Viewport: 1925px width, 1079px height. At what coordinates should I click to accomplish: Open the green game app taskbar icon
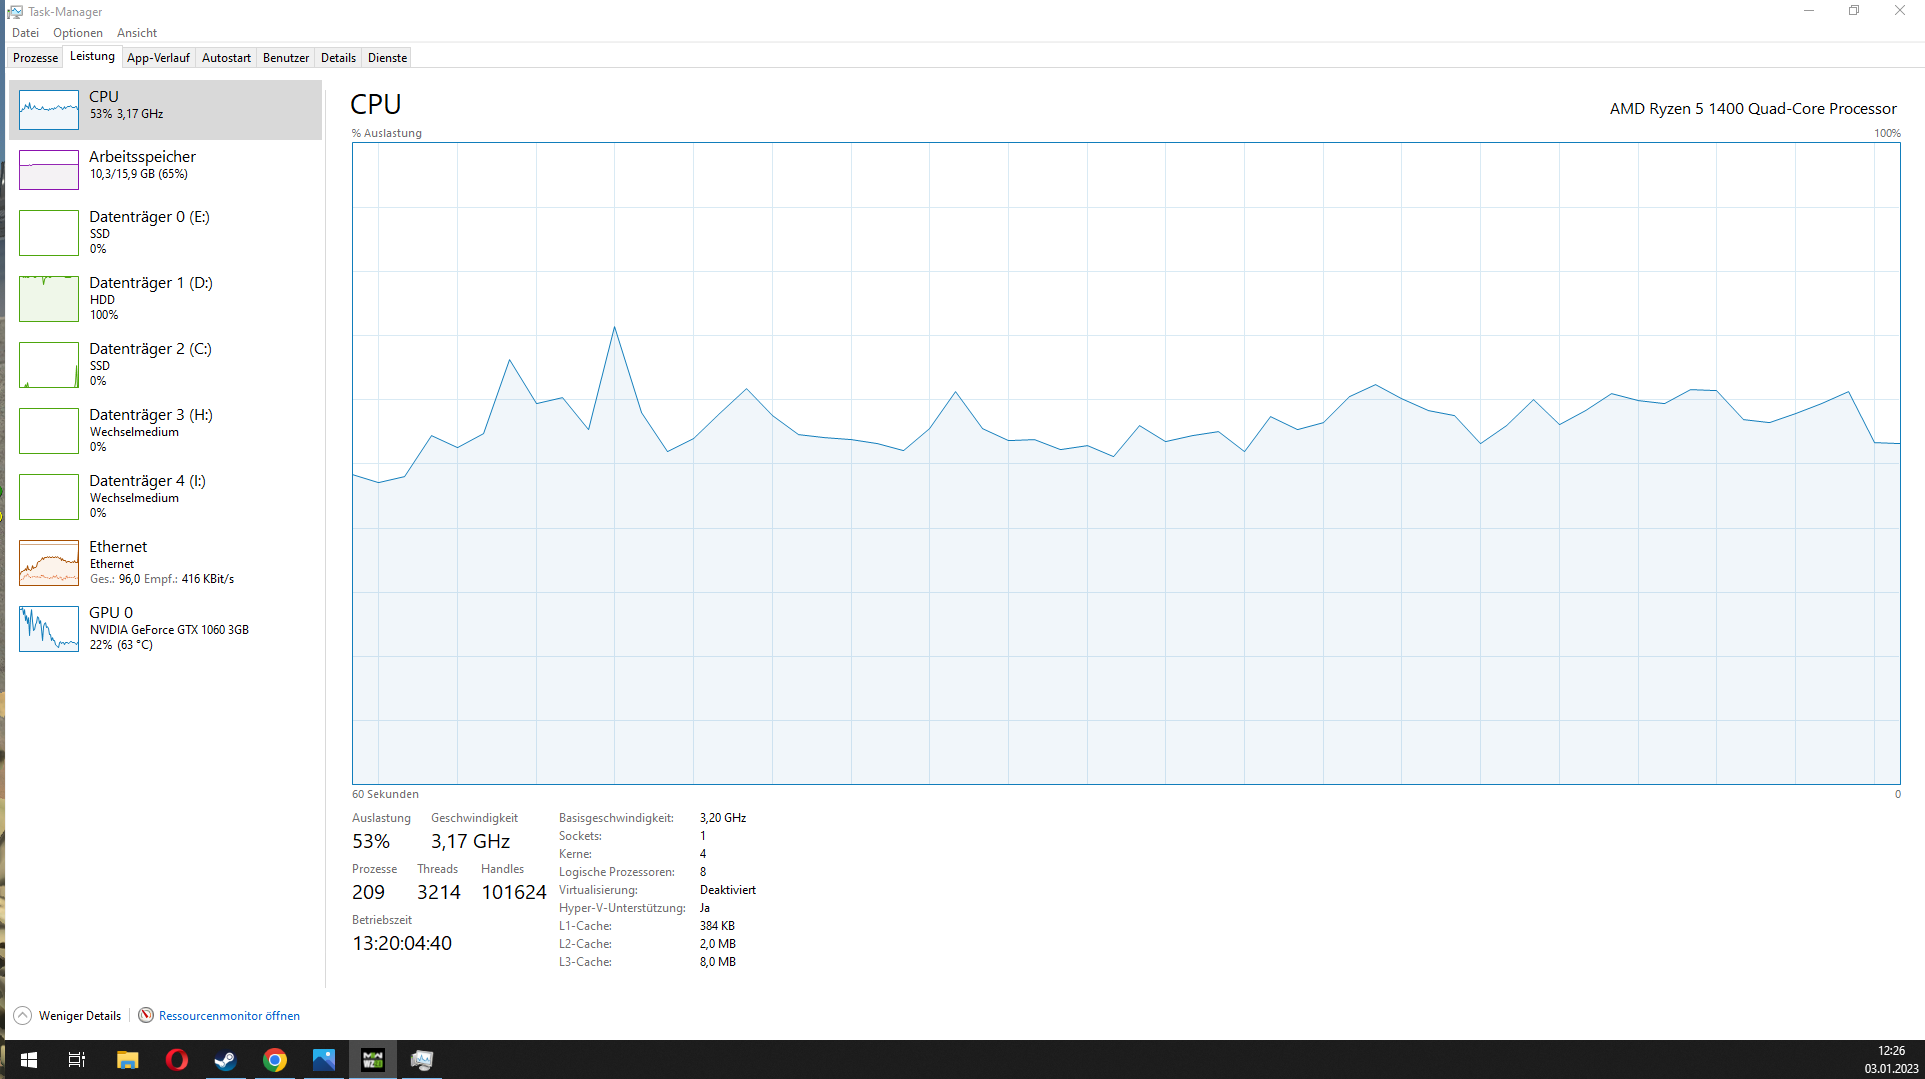coord(373,1060)
